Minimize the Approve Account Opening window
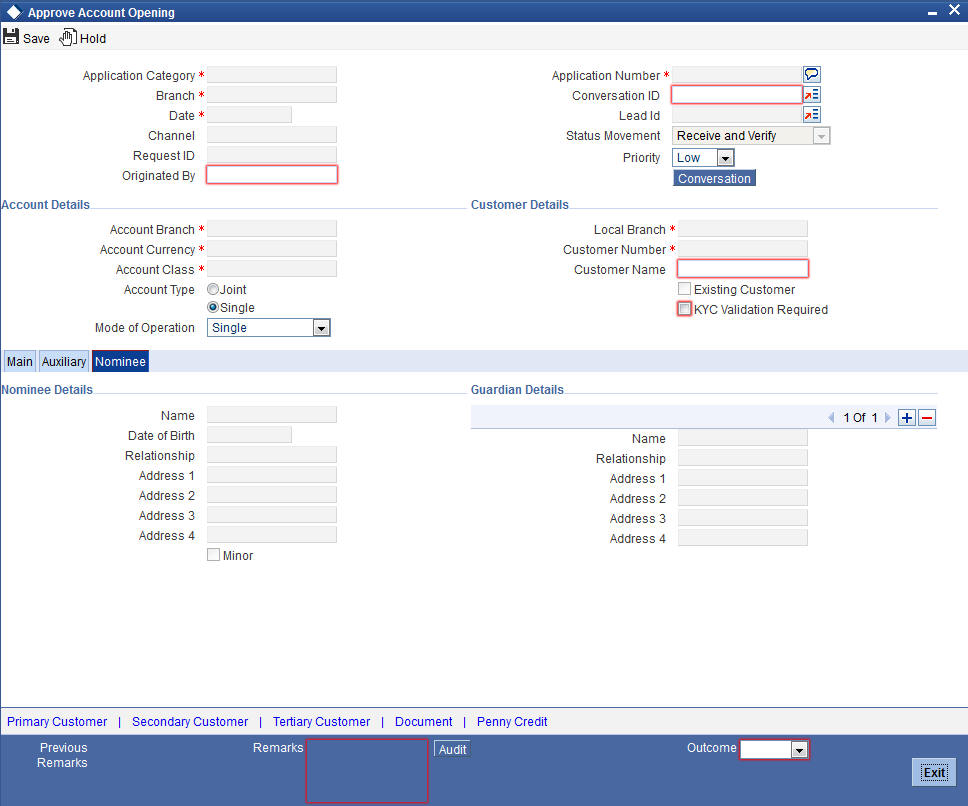The width and height of the screenshot is (968, 806). pos(932,13)
